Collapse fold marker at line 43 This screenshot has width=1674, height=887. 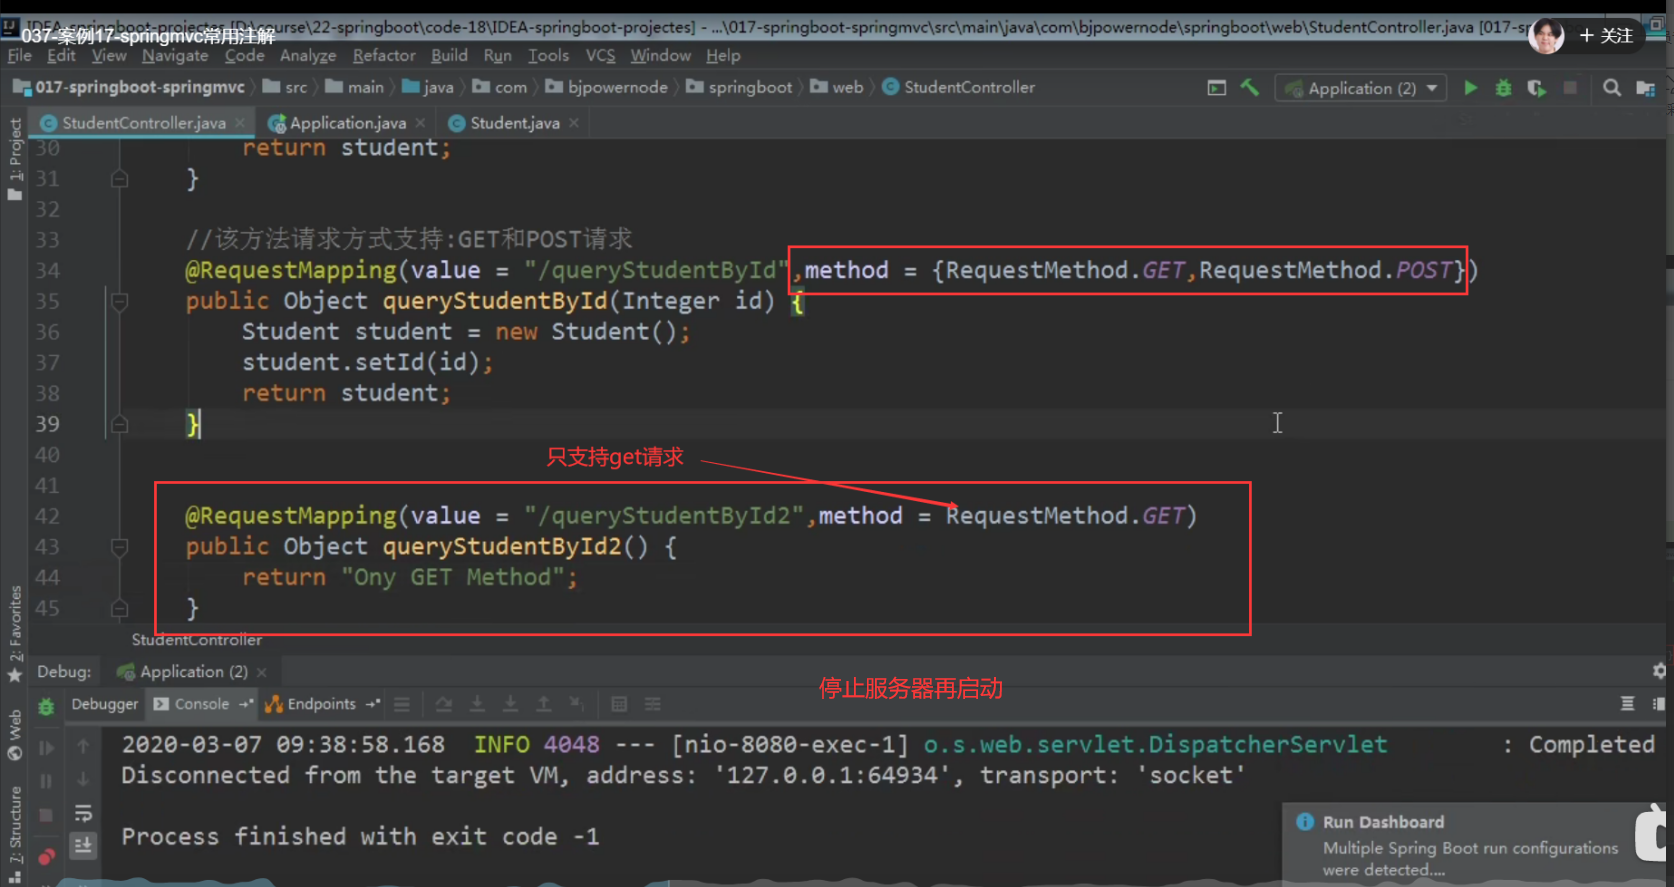[x=119, y=547]
